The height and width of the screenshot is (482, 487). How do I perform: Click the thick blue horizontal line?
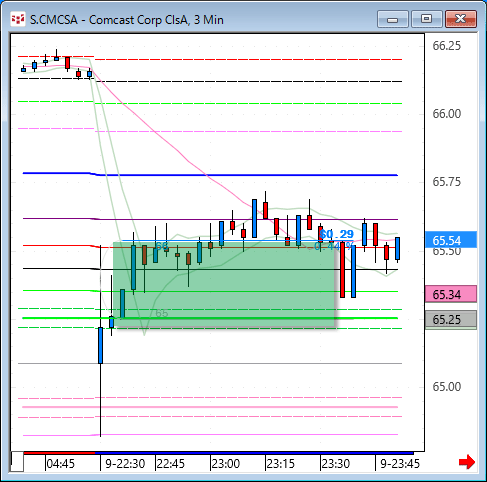[x=210, y=174]
